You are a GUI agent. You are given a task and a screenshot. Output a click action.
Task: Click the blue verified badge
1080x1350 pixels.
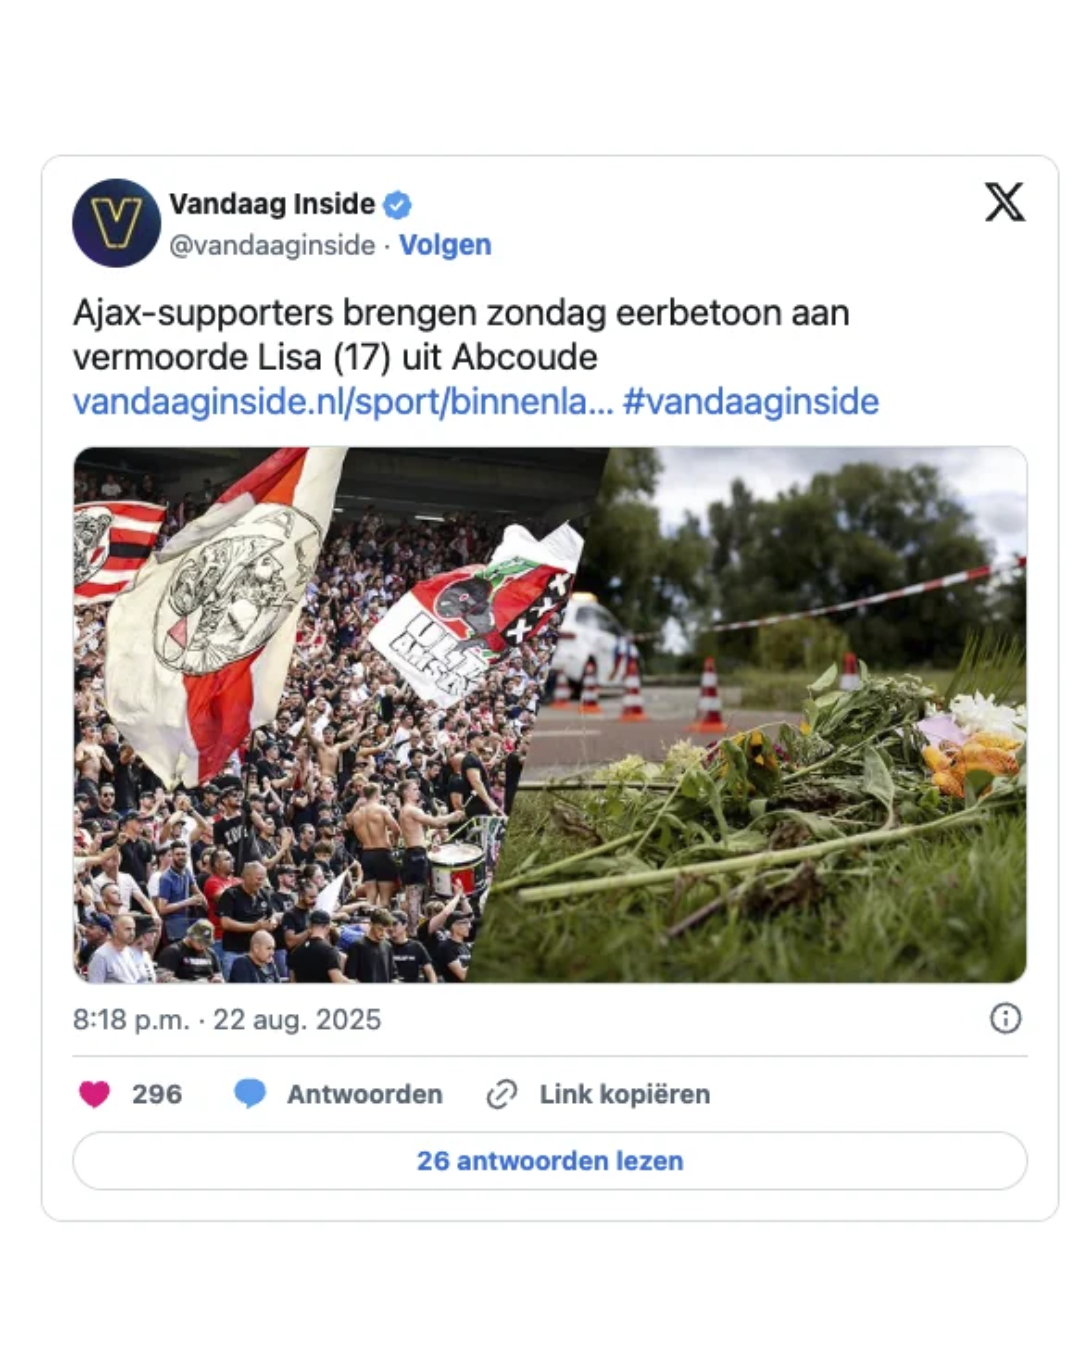[x=398, y=205]
